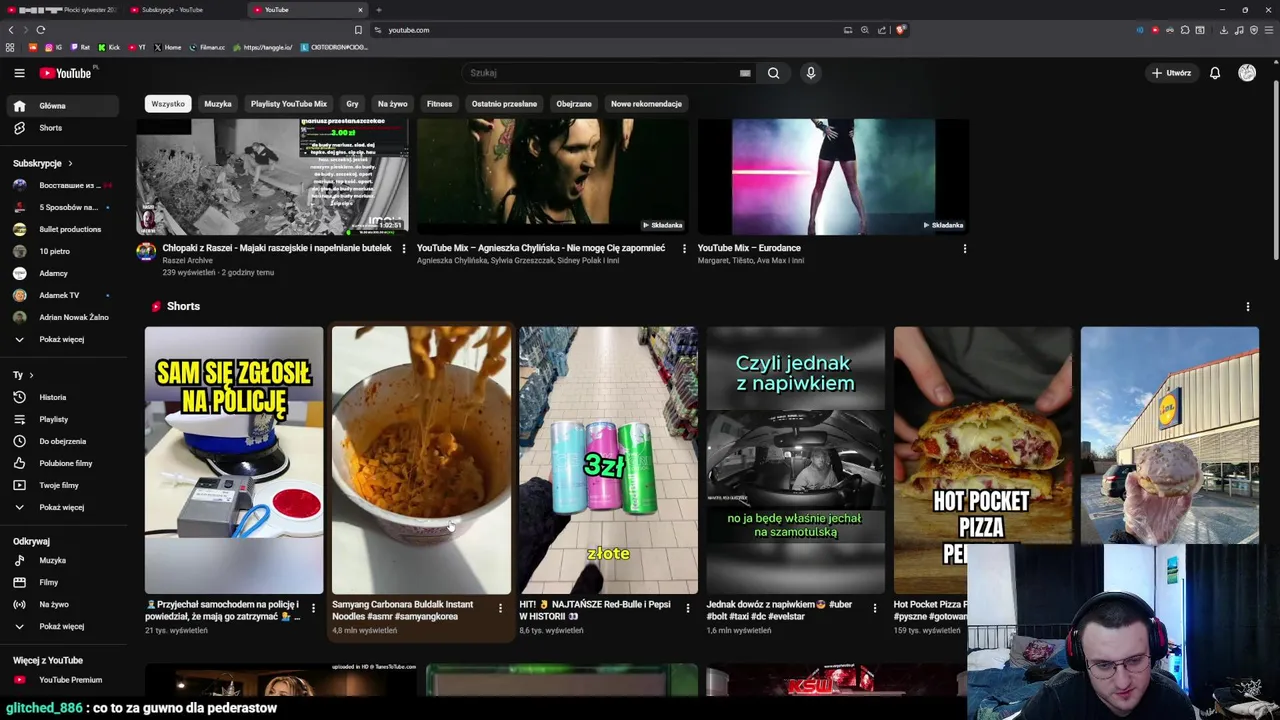The height and width of the screenshot is (720, 1280).
Task: Open options menu for Agnieszka Chylińska mix
Action: click(x=684, y=248)
